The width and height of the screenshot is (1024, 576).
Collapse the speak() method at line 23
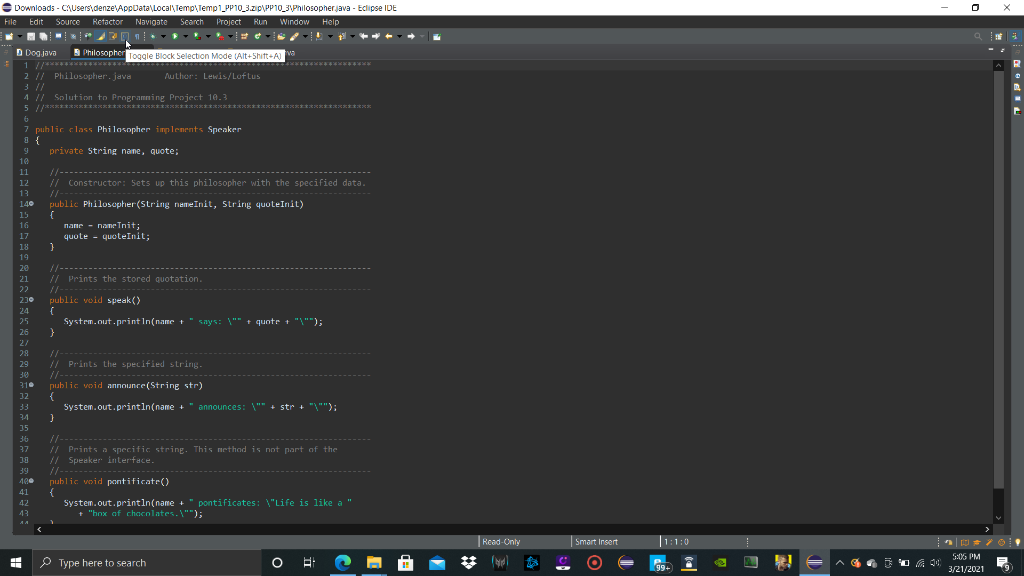31,300
